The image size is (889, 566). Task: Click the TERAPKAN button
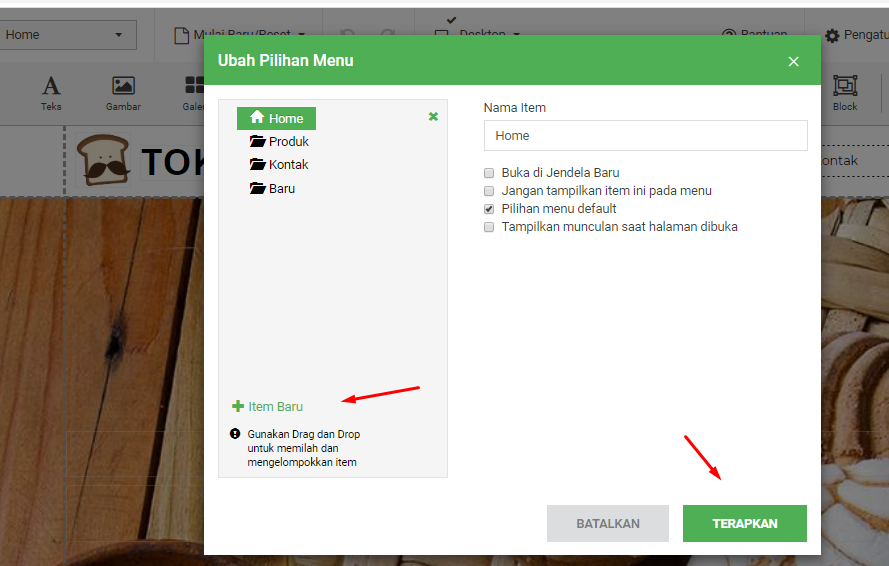(744, 523)
